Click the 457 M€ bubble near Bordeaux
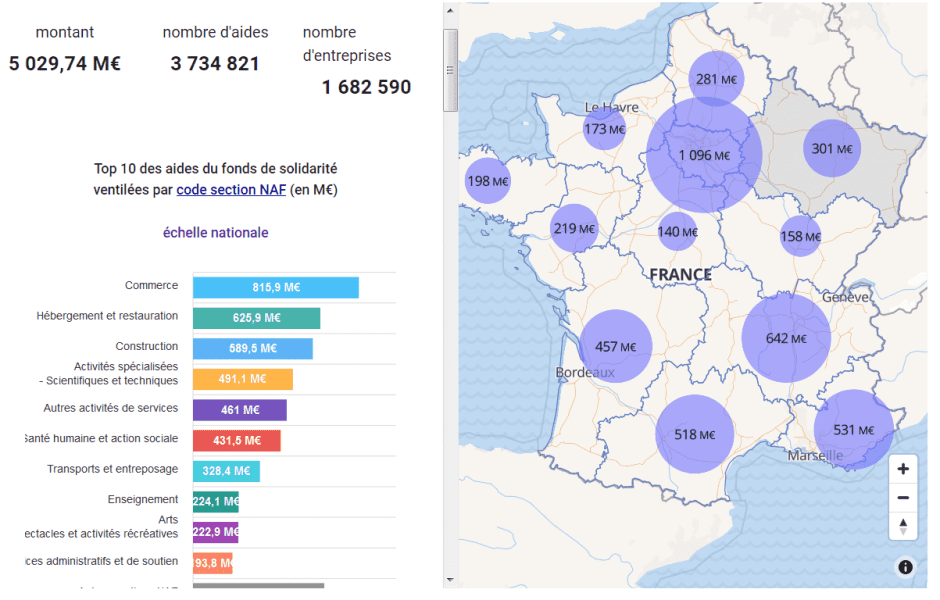This screenshot has height=600, width=940. click(615, 346)
